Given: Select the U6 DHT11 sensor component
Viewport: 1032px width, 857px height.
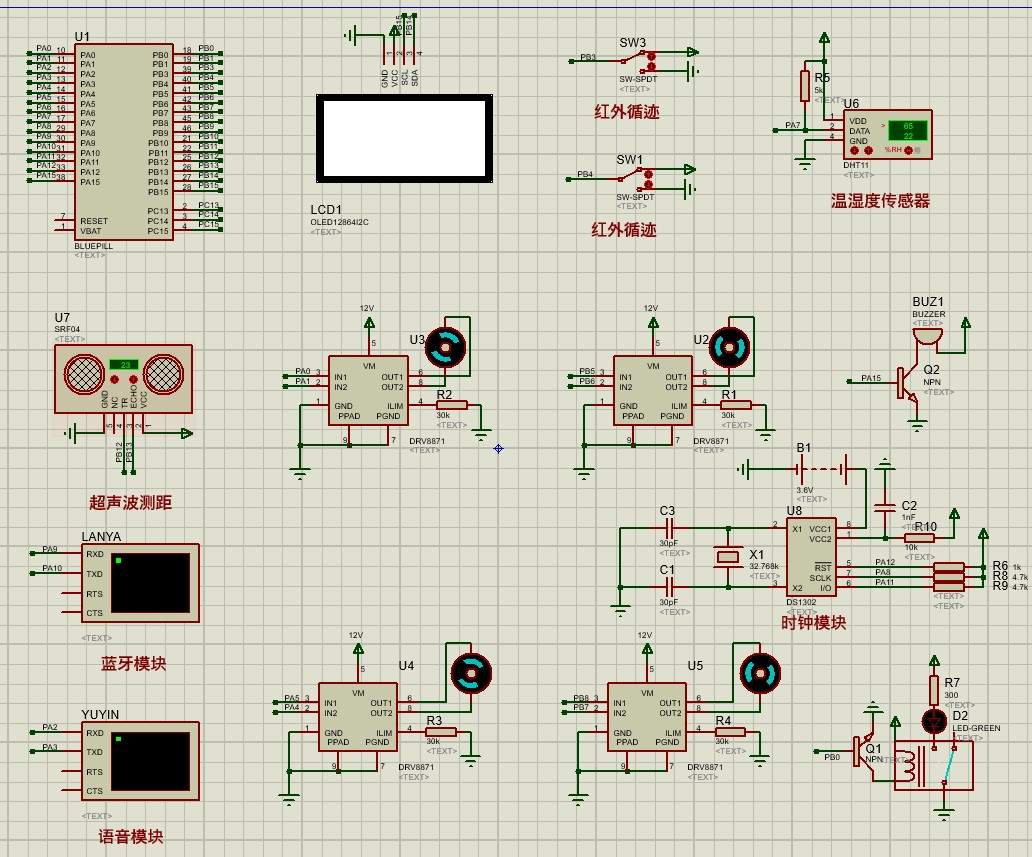Looking at the screenshot, I should (887, 134).
